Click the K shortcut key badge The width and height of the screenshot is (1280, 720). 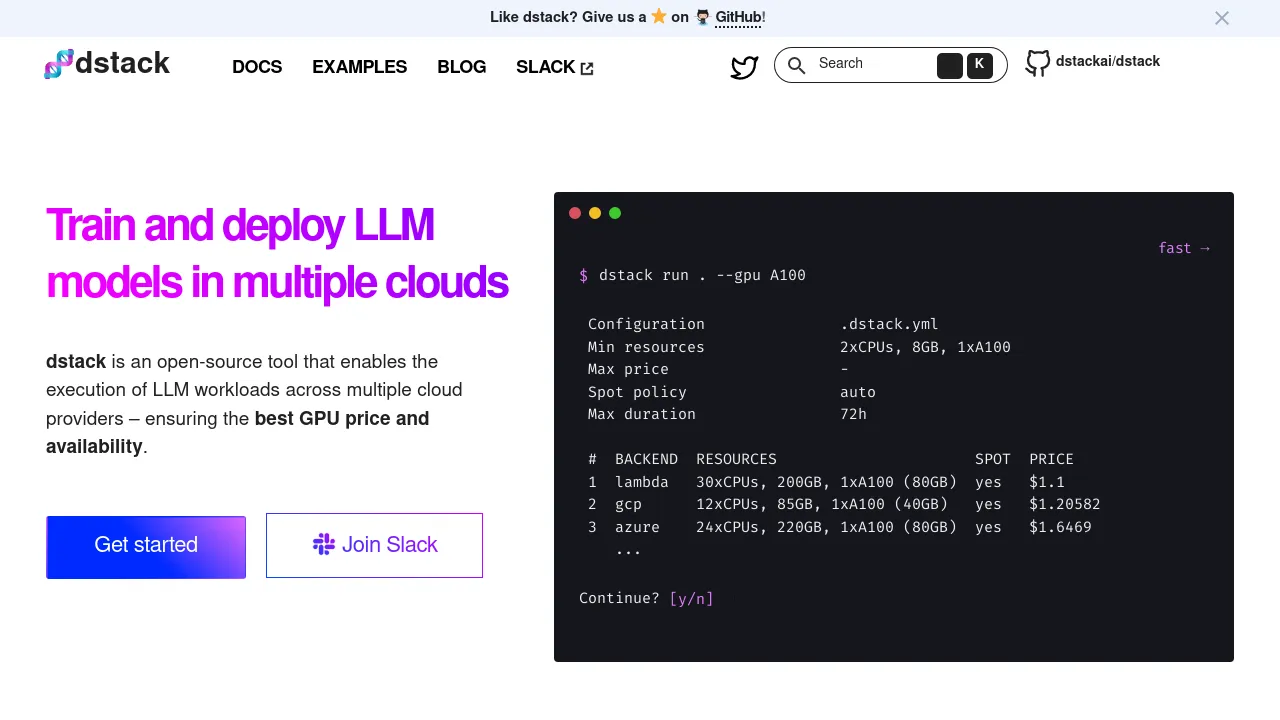click(x=979, y=65)
